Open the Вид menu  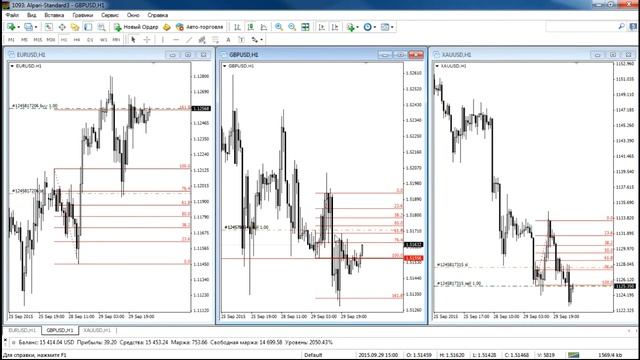31,15
